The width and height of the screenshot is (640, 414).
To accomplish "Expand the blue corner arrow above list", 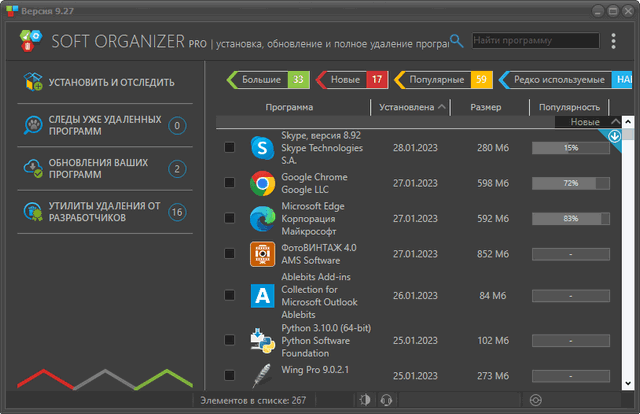I will [614, 137].
